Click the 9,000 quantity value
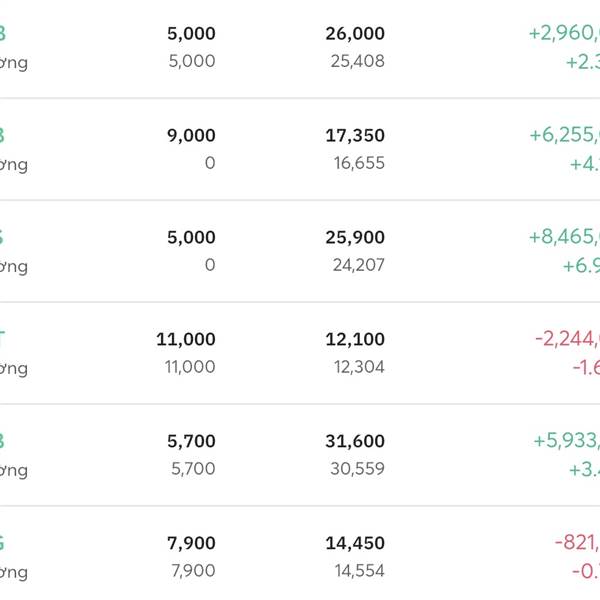600x600 pixels. (x=191, y=136)
